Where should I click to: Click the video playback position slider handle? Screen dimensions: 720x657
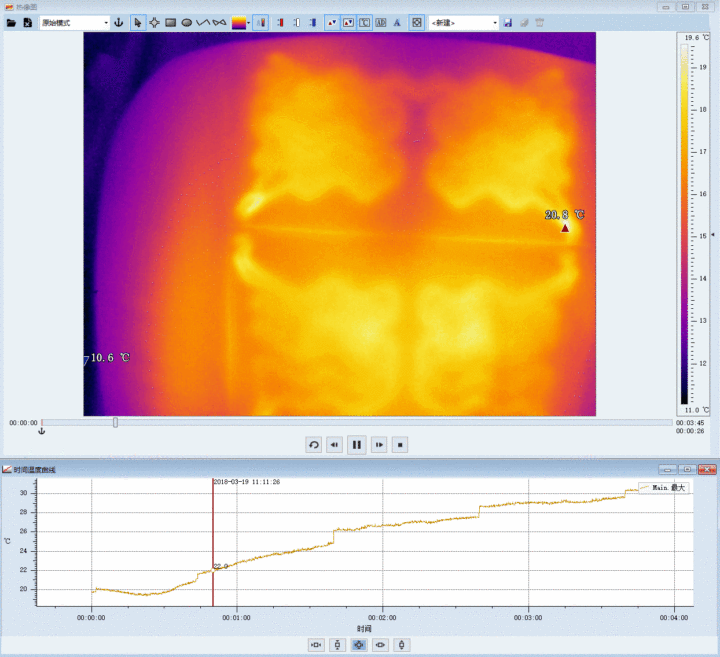(x=115, y=422)
